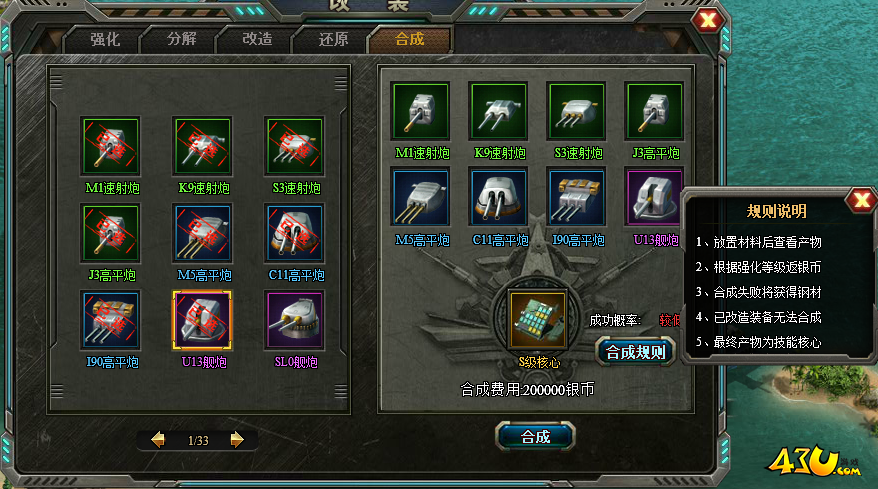
Task: Click the S级核心 product icon
Action: [538, 319]
